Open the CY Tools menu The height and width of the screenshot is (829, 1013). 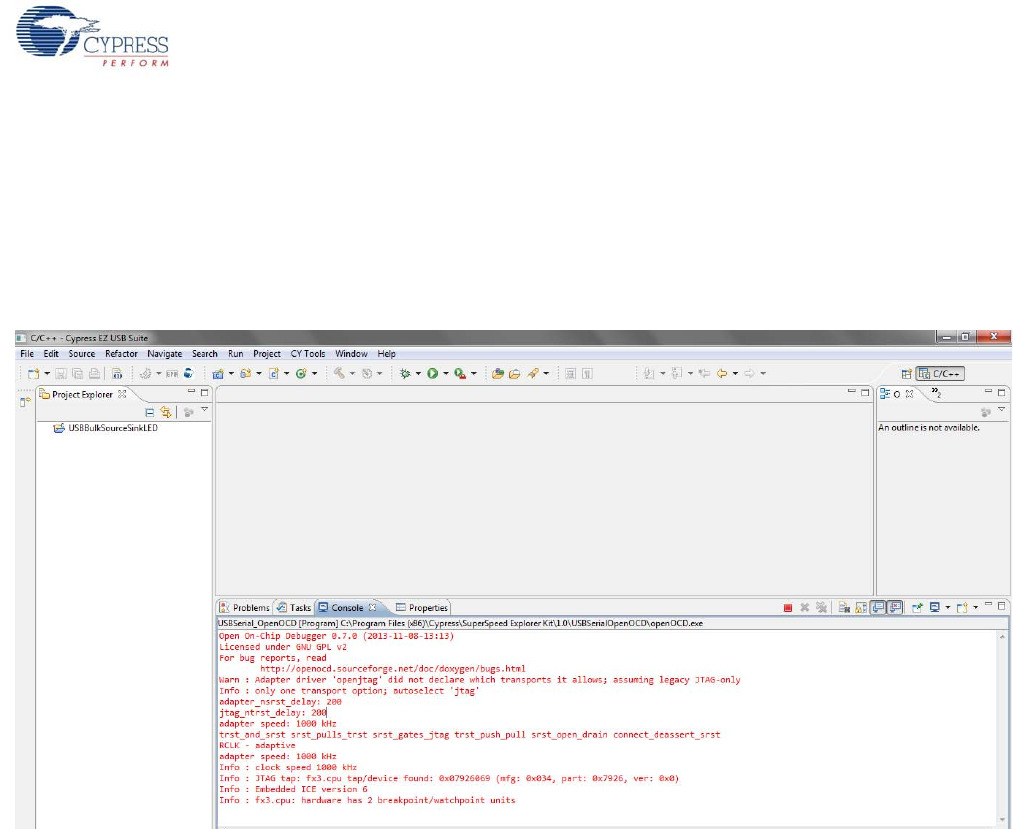tap(307, 354)
